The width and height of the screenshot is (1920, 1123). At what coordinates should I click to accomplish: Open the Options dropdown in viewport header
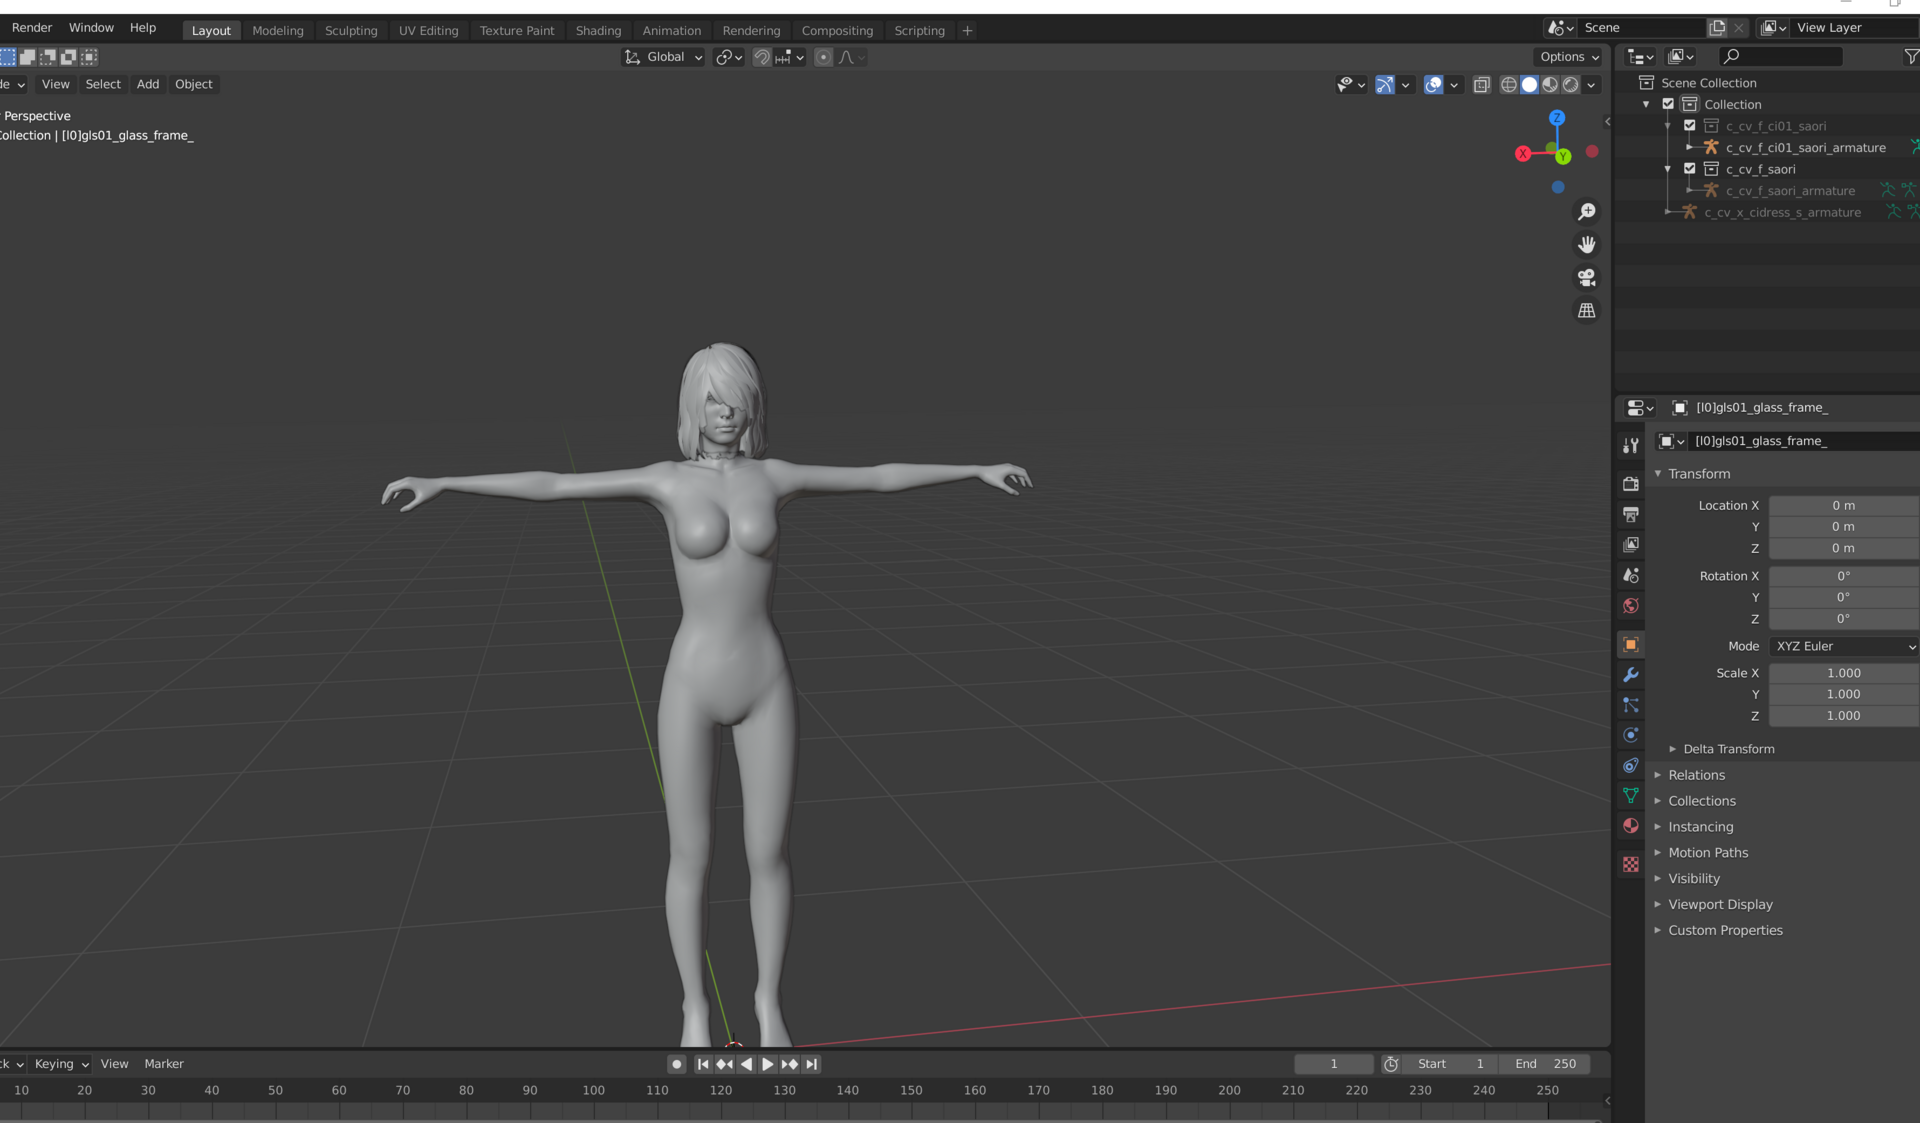(1569, 57)
